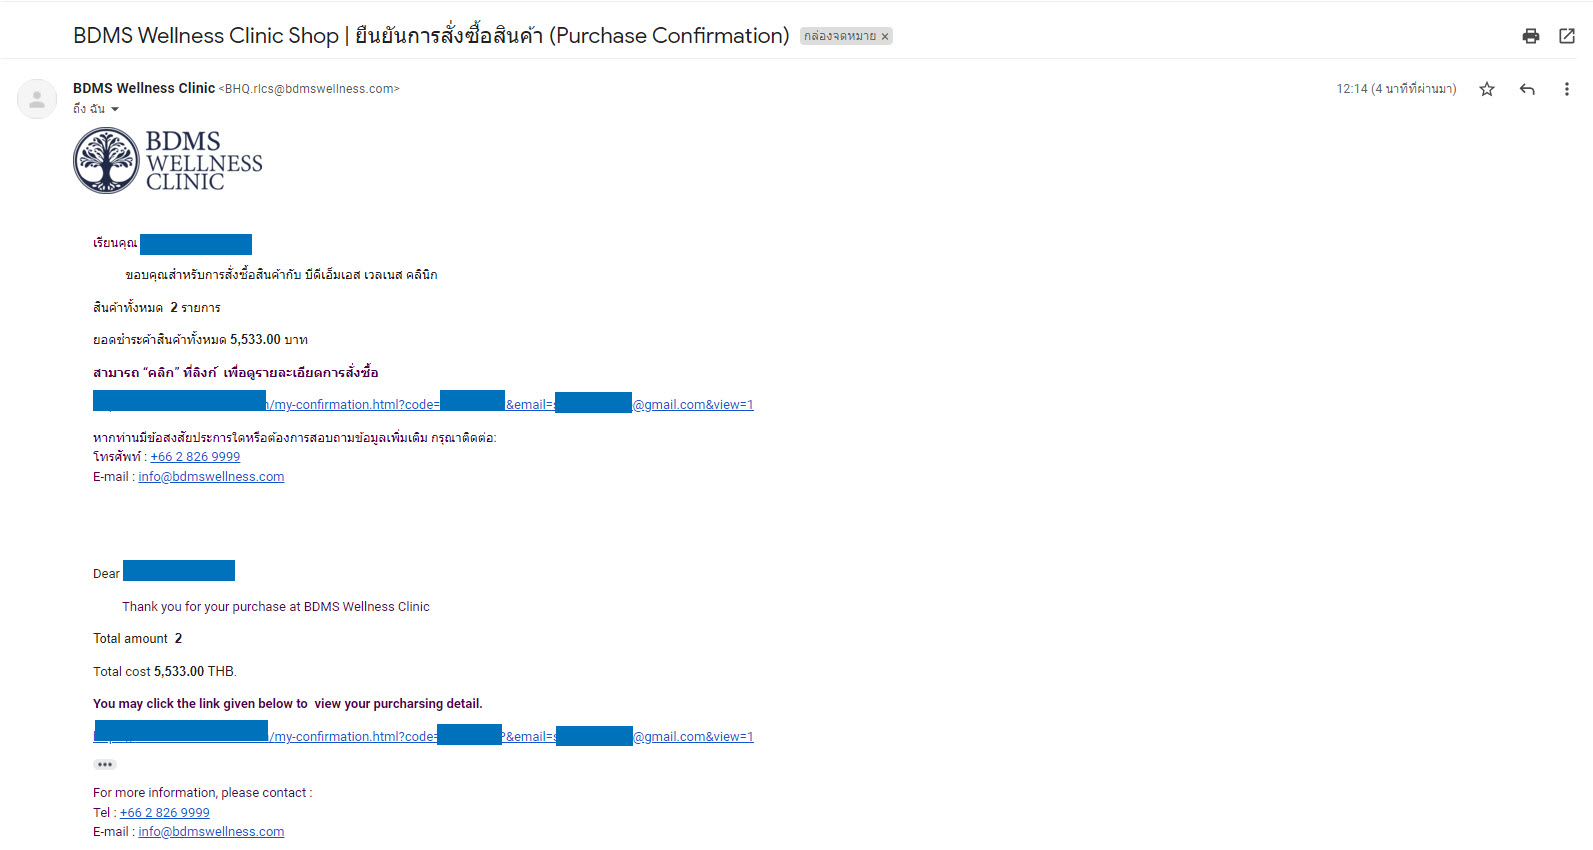Viewport: 1593px width, 850px height.
Task: Reply using the arrow icon
Action: coord(1526,89)
